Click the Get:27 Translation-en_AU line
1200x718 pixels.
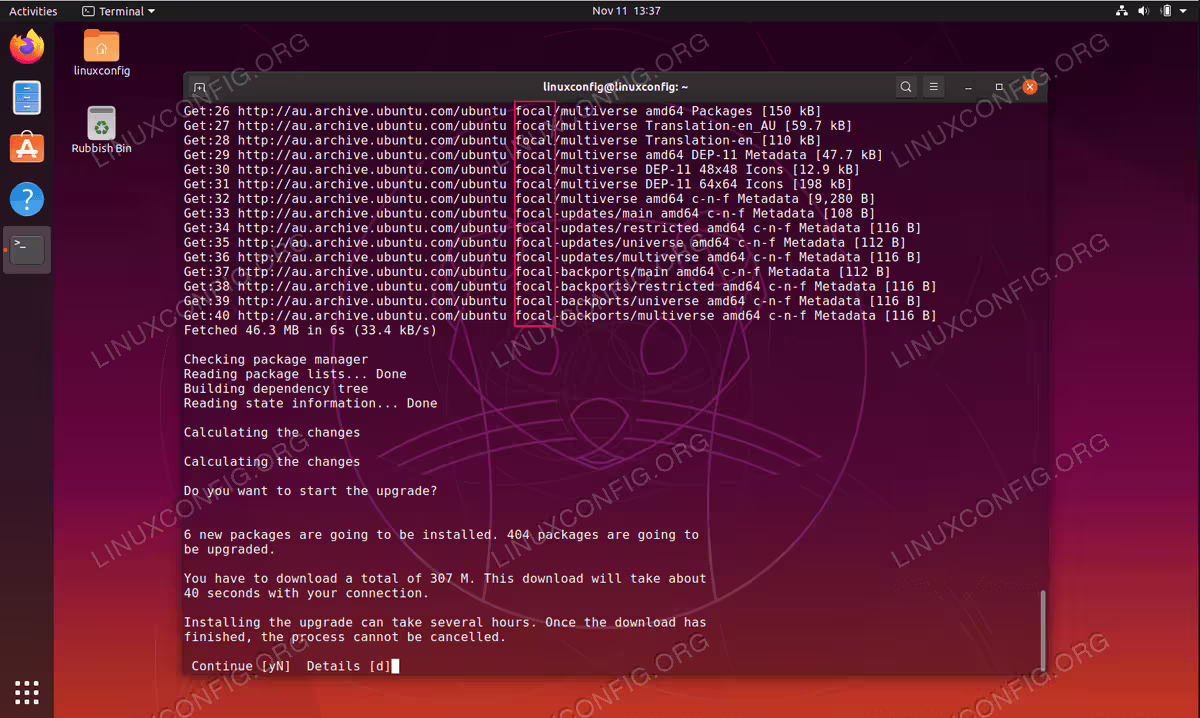(x=518, y=126)
